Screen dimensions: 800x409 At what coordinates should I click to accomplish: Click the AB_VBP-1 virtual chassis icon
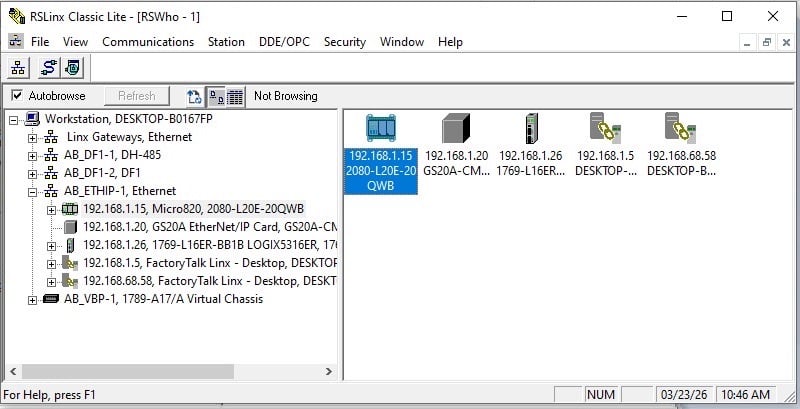(51, 299)
